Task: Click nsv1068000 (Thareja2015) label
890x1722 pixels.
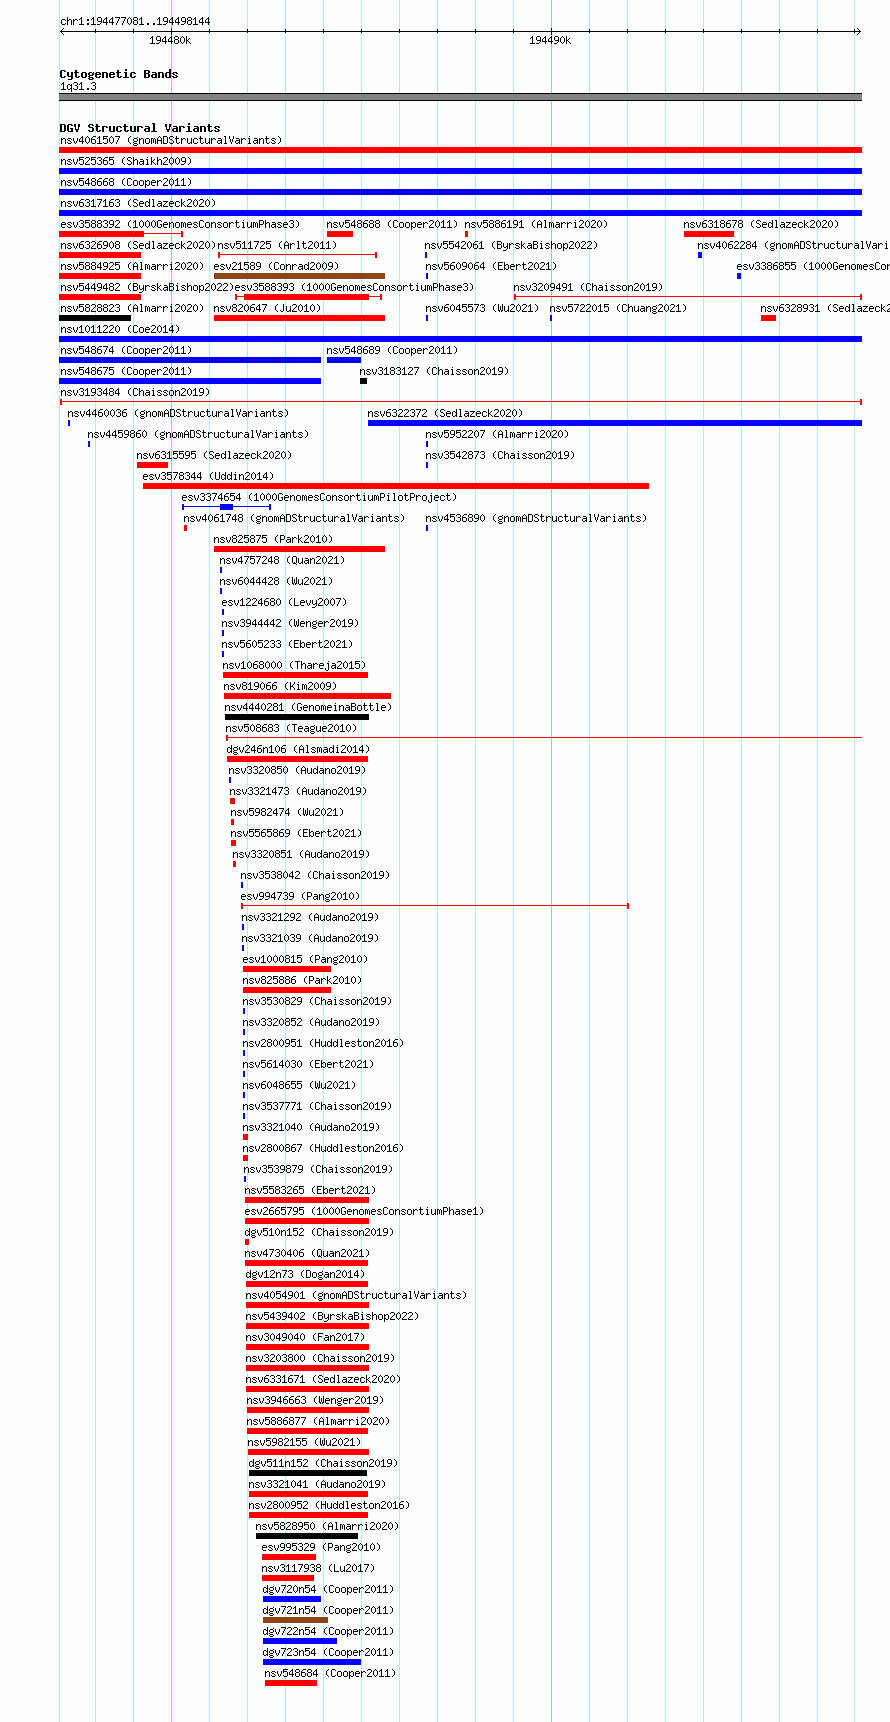Action: (294, 665)
